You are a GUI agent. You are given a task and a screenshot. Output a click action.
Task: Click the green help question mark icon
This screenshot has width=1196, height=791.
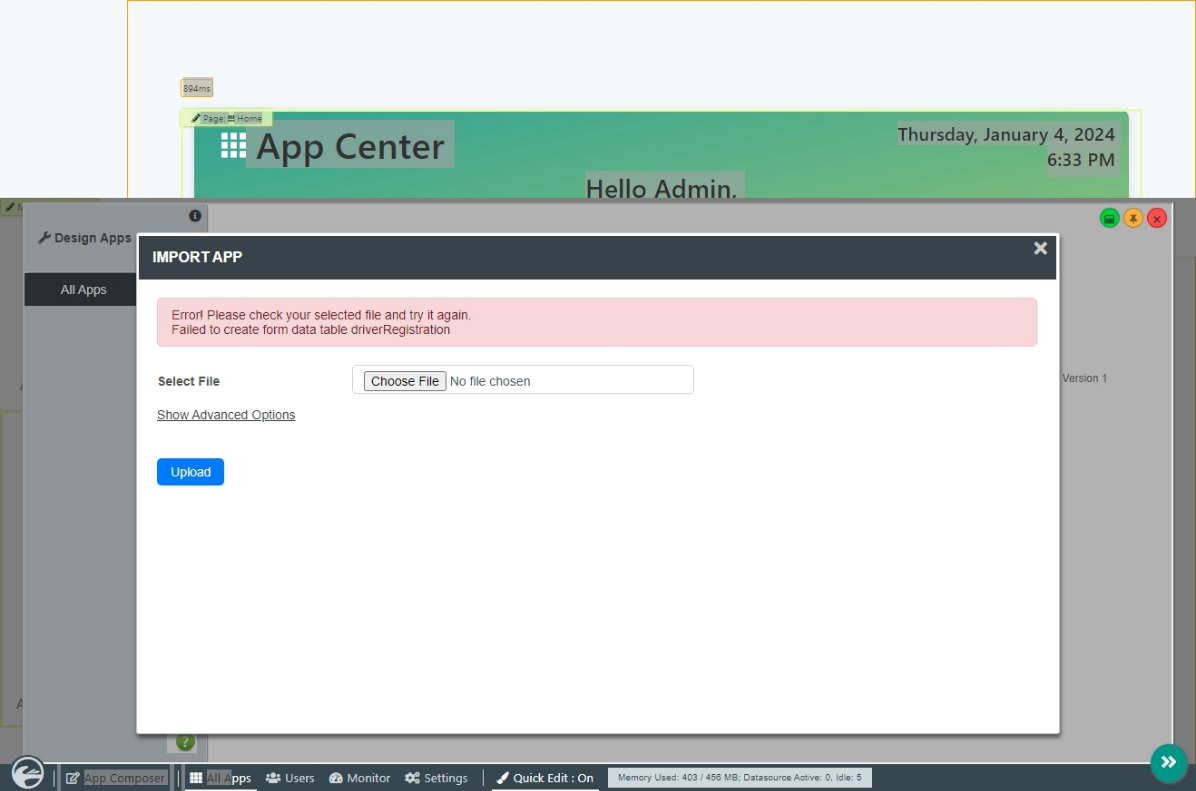[x=185, y=741]
